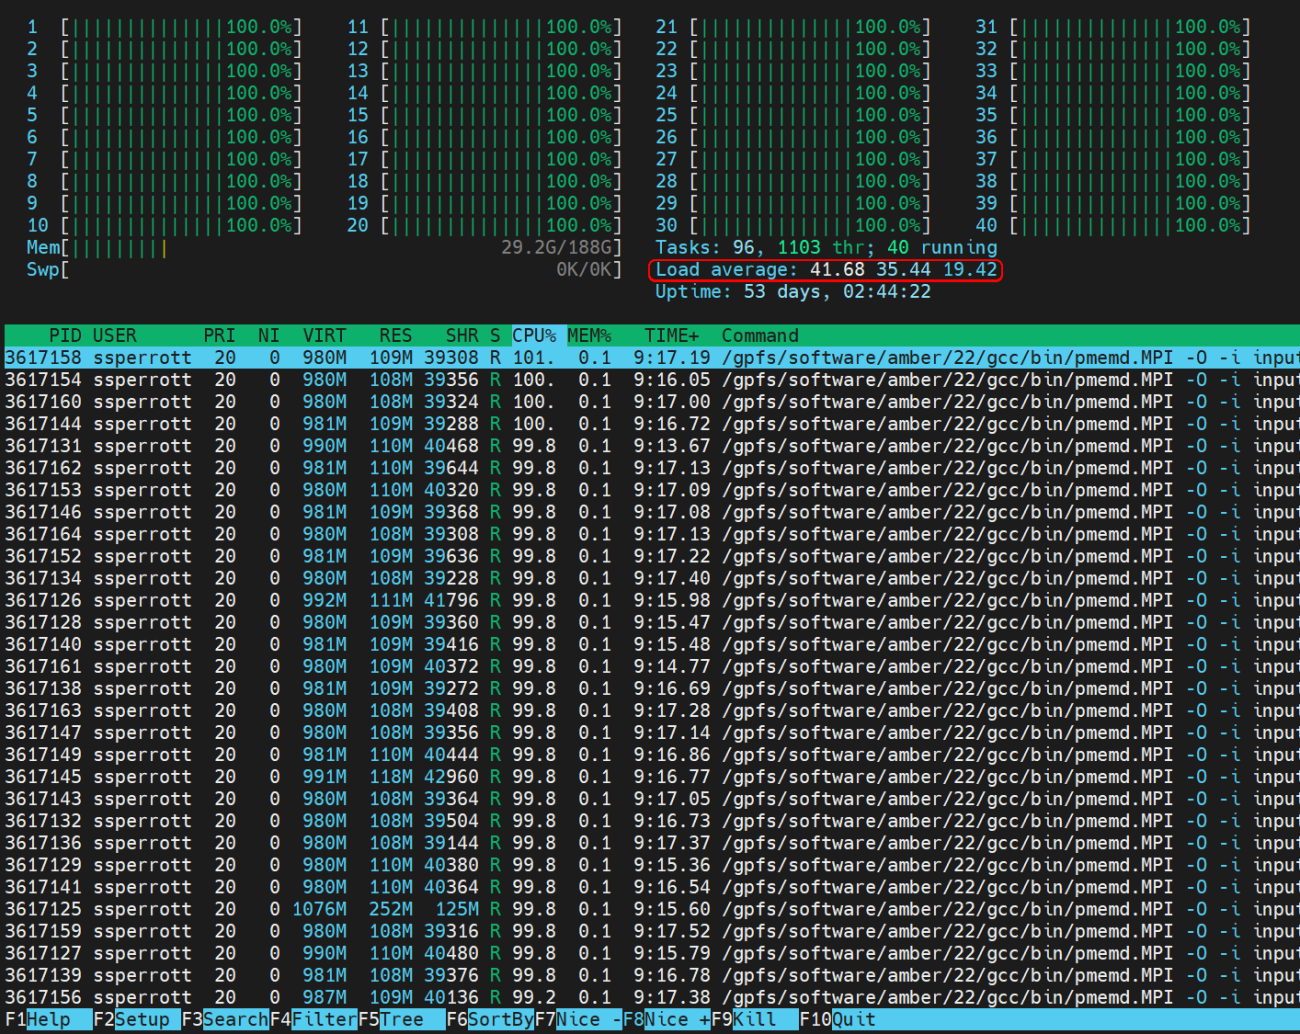Viewport: 1300px width, 1034px height.
Task: Sort by the PID column header
Action: tap(64, 336)
